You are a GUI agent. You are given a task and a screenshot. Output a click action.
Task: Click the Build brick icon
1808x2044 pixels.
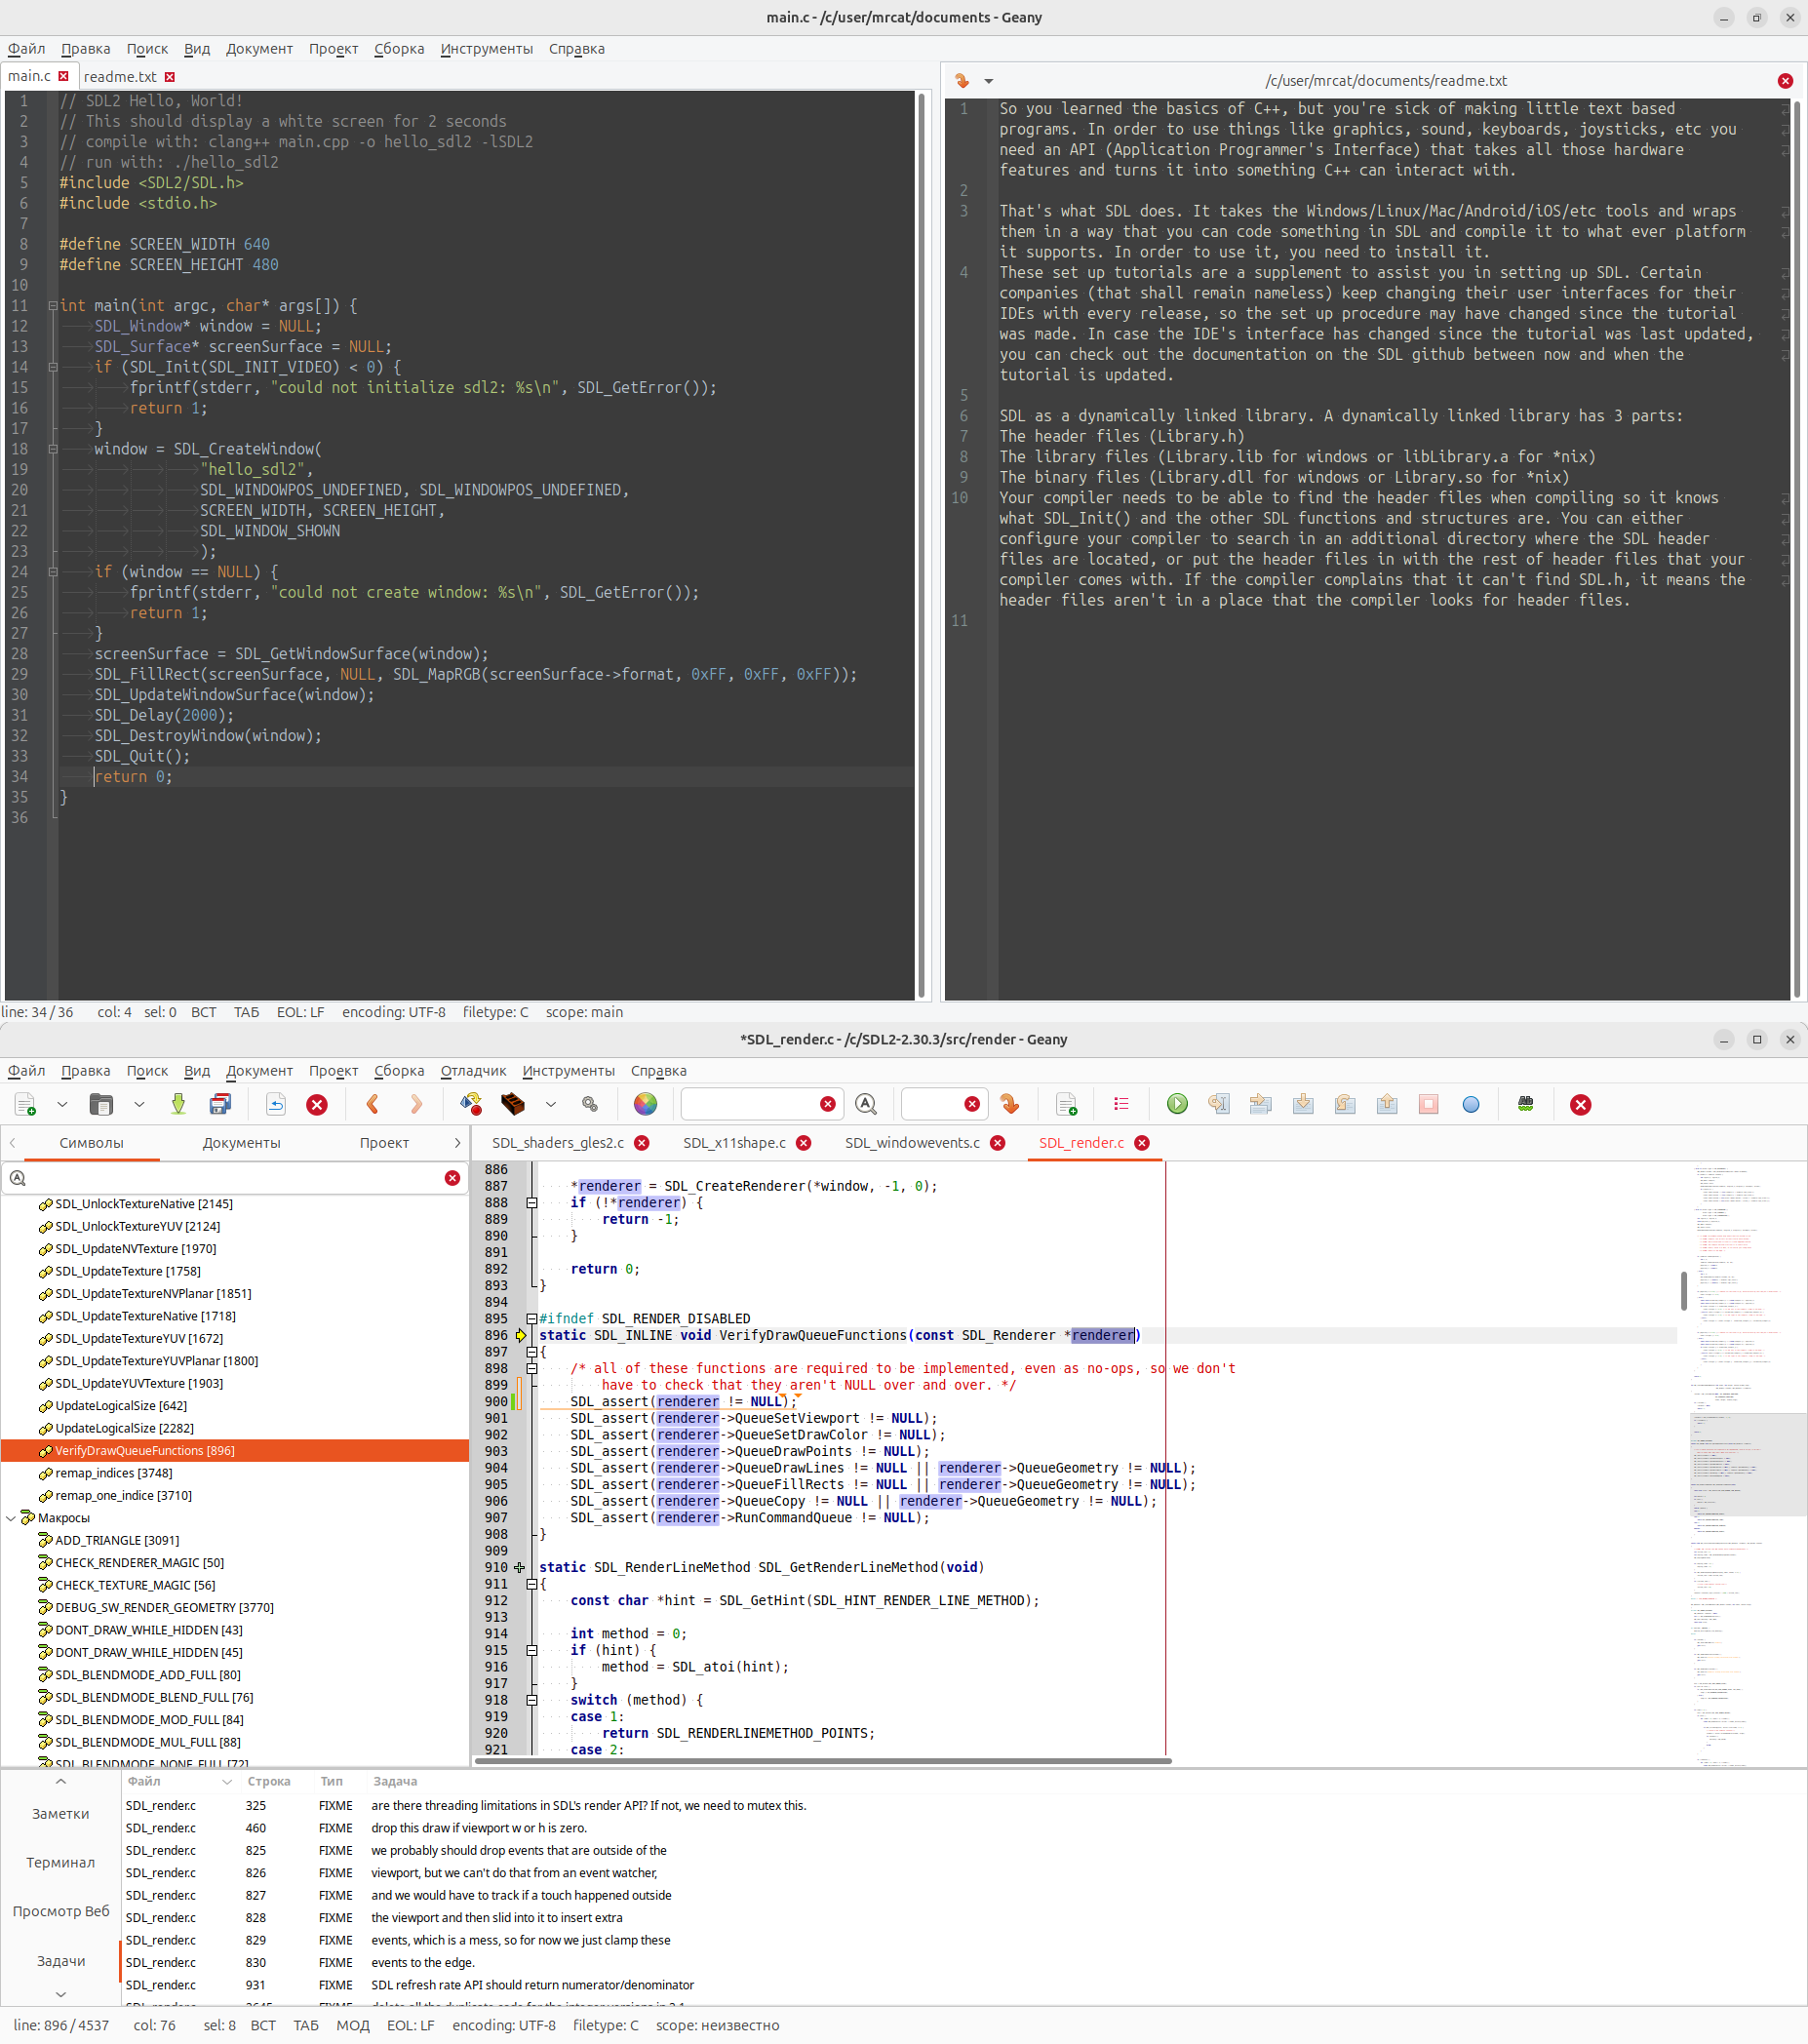513,1104
